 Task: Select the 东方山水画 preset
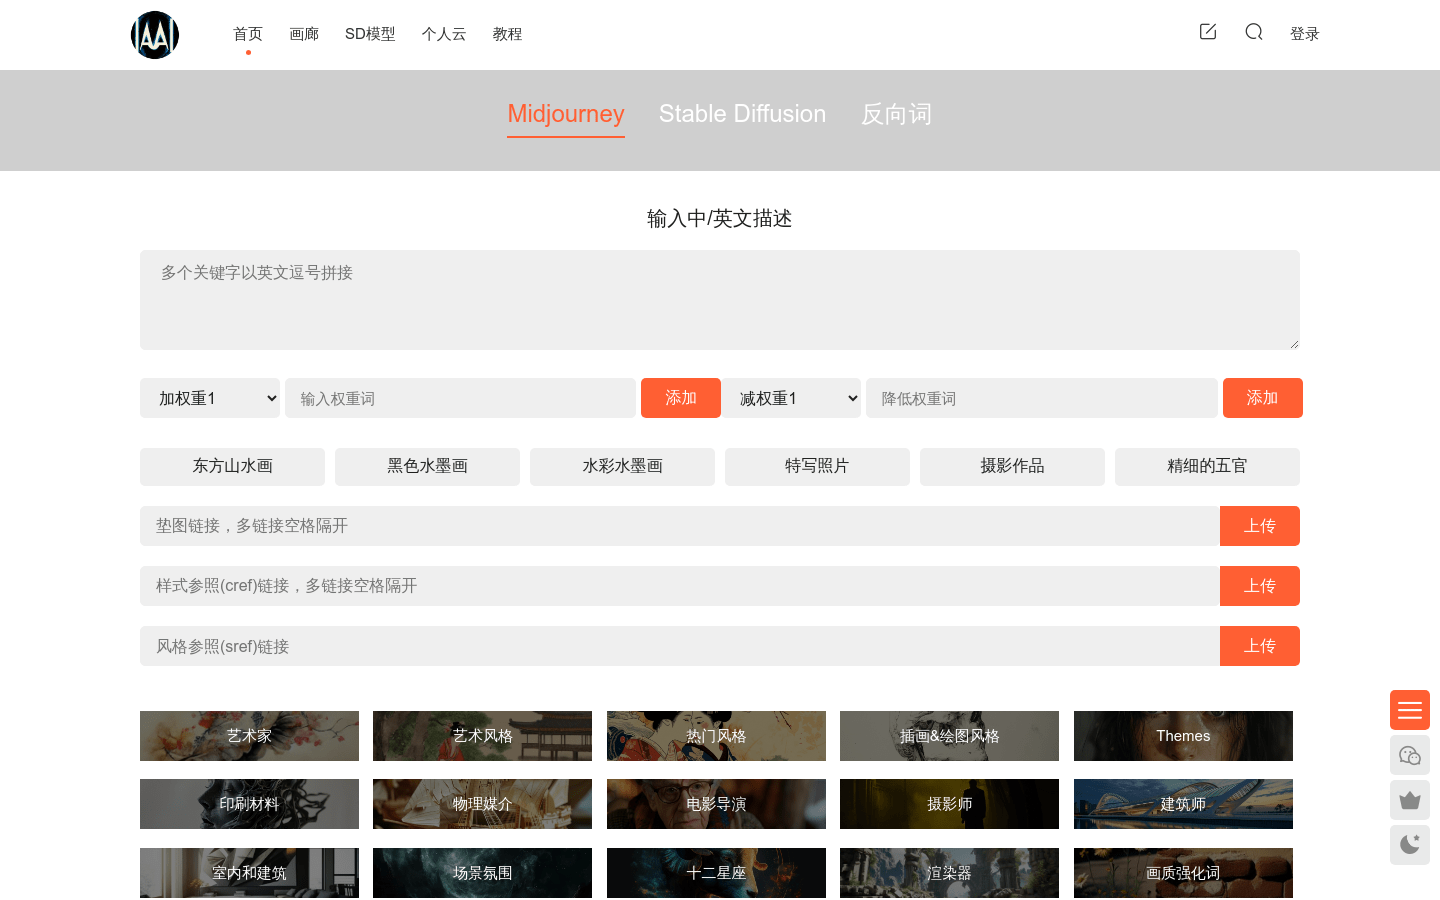click(x=232, y=467)
